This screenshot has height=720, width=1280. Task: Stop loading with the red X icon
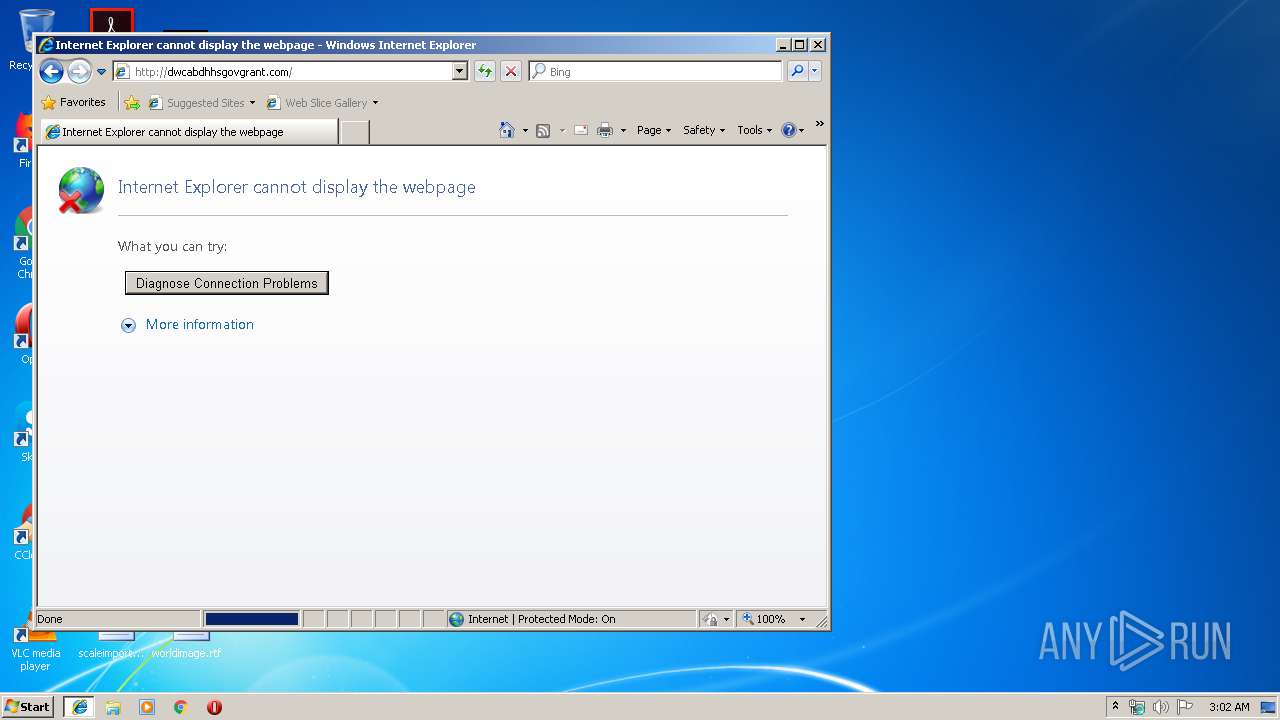[511, 71]
